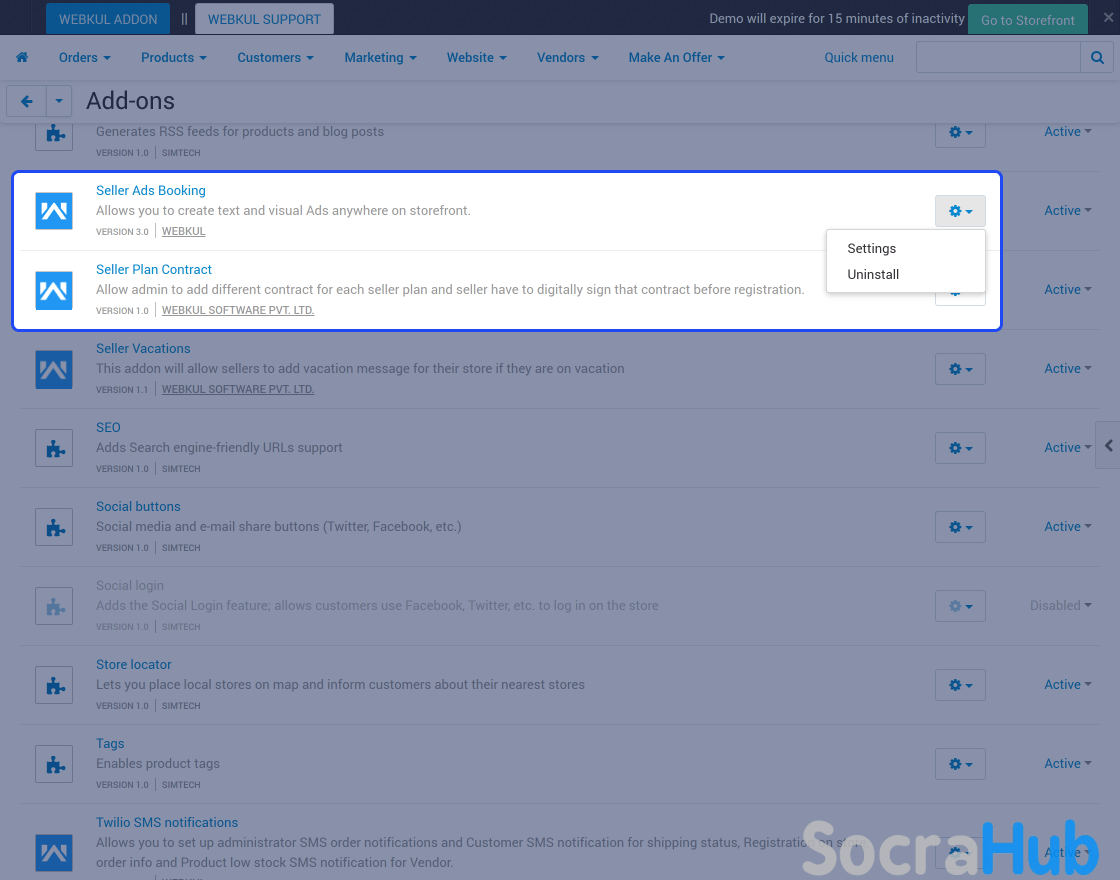The width and height of the screenshot is (1120, 880).
Task: Open gear menu for Tags add-on
Action: point(960,764)
